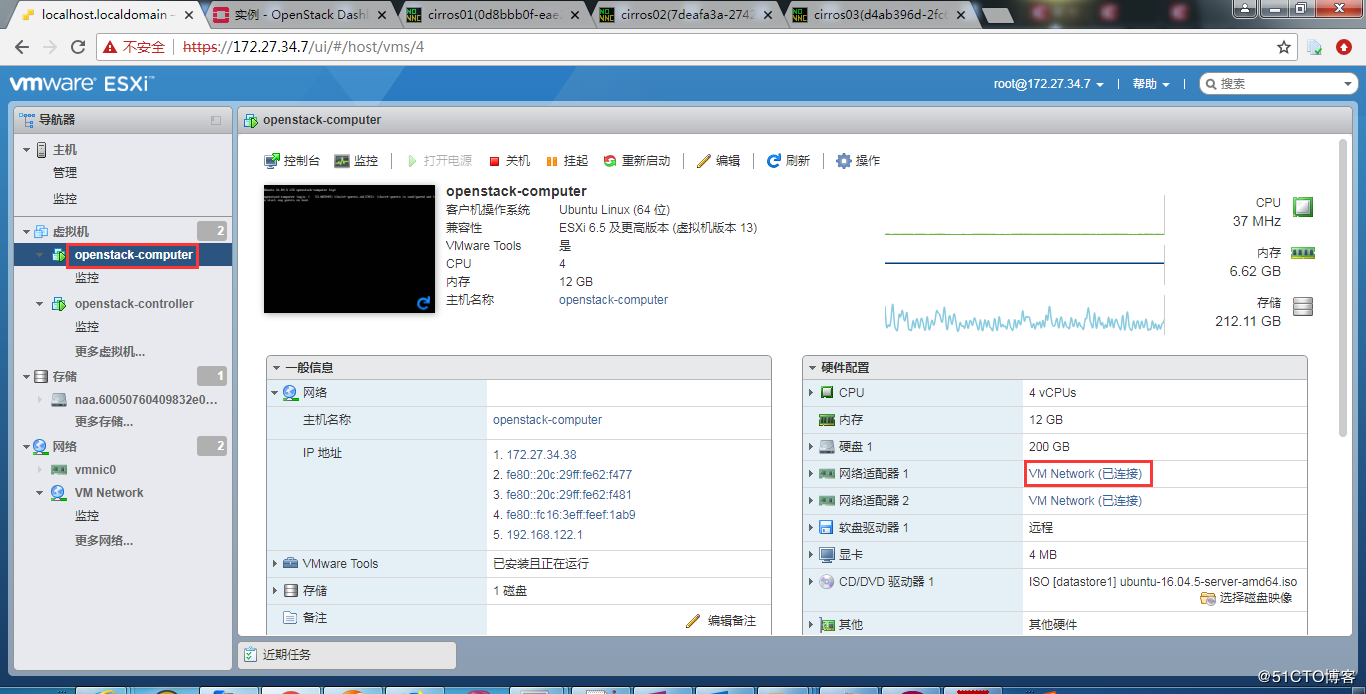The width and height of the screenshot is (1366, 694).
Task: Click VM Network link for adapter 1
Action: point(1085,474)
